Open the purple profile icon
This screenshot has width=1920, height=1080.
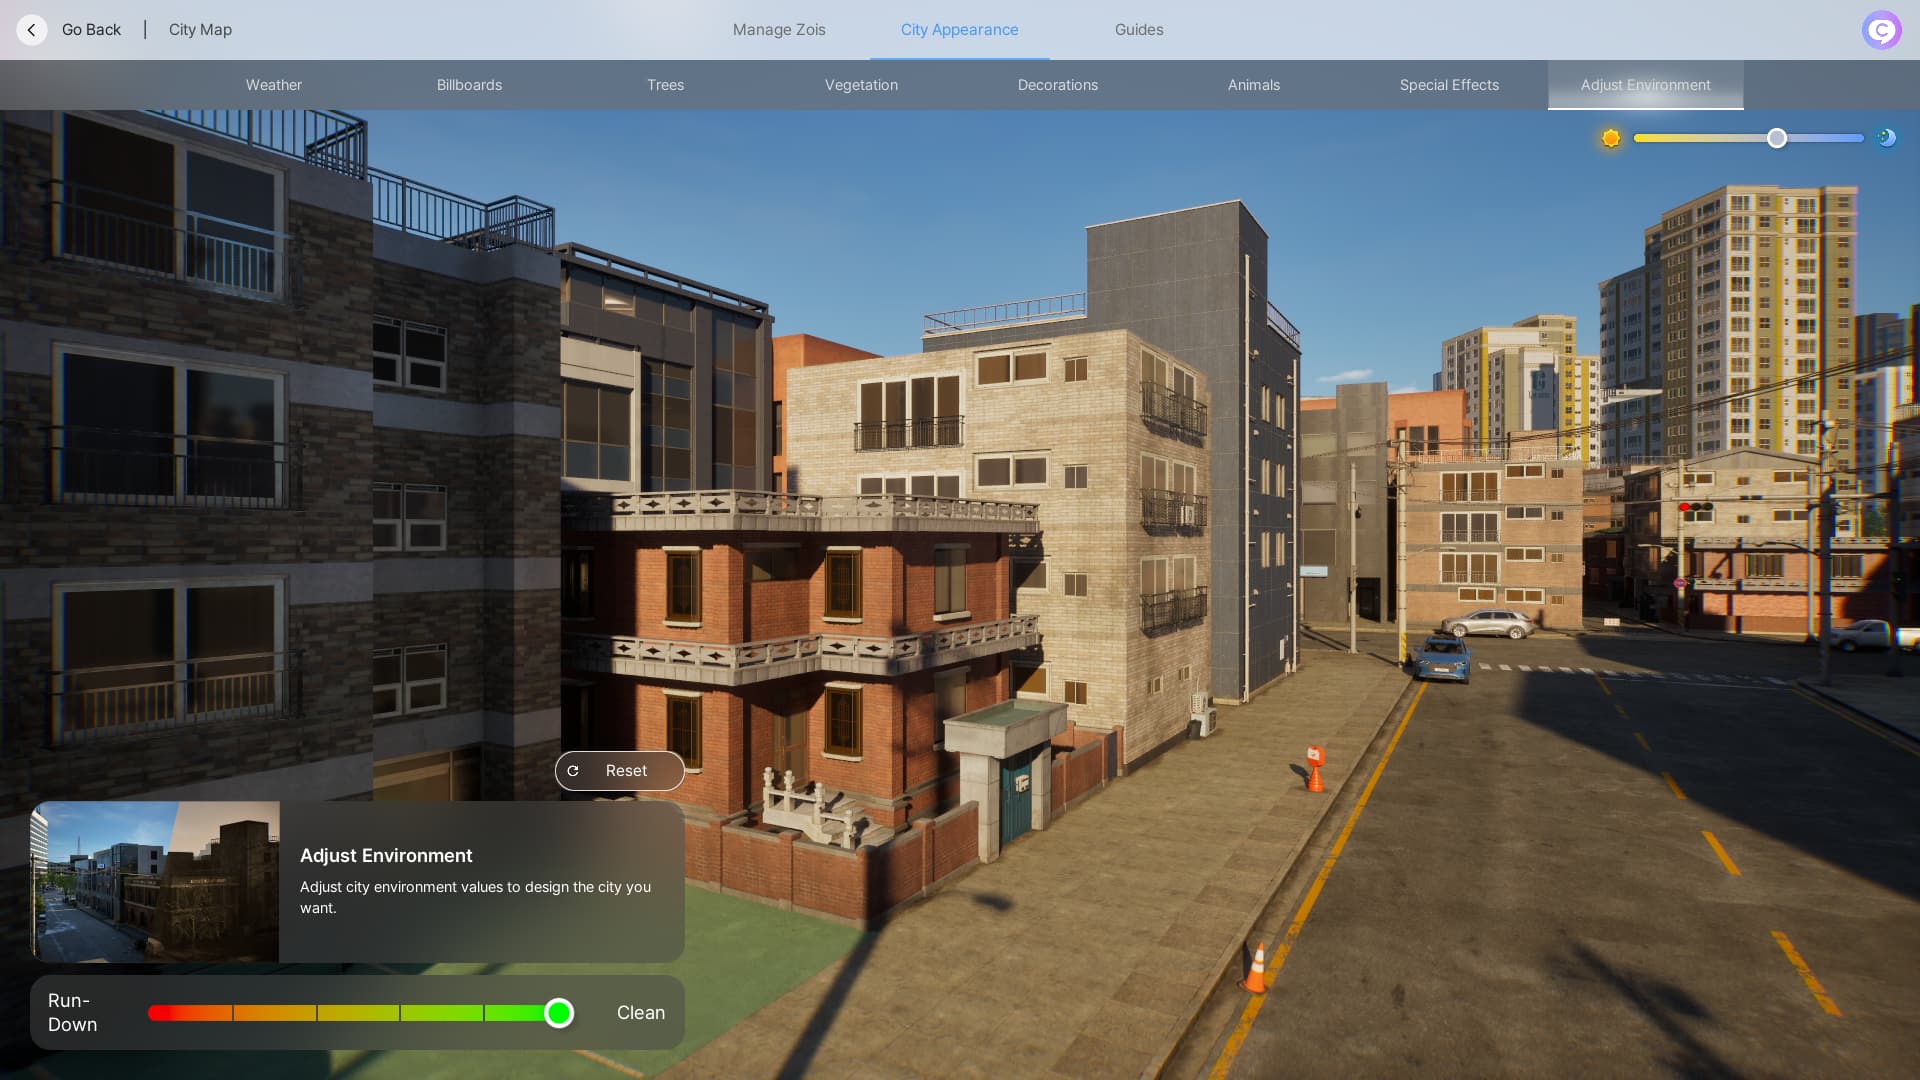pos(1881,30)
